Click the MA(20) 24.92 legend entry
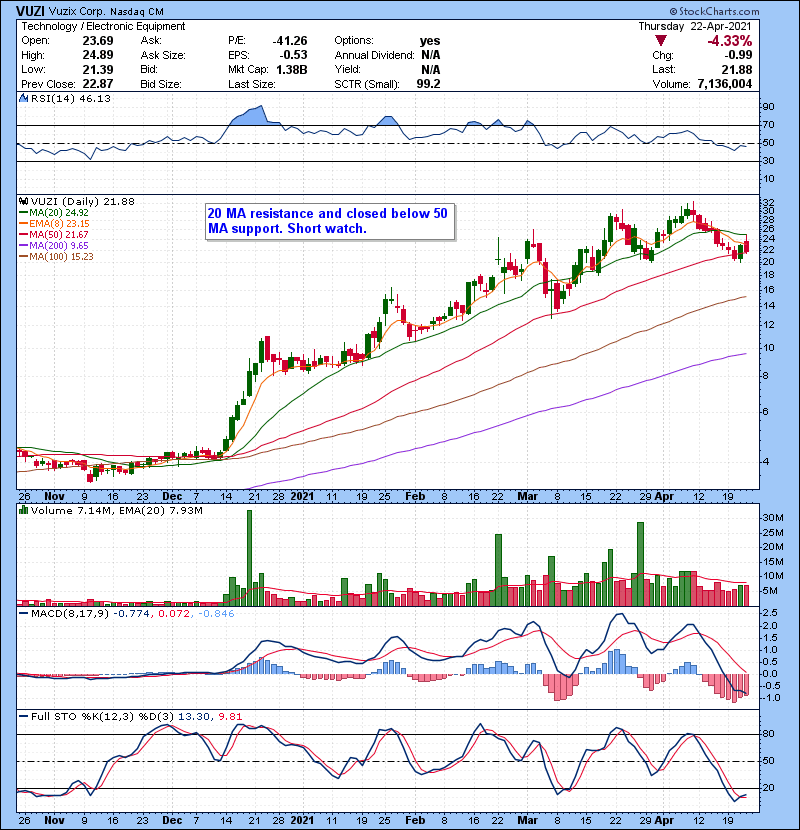 pyautogui.click(x=53, y=213)
